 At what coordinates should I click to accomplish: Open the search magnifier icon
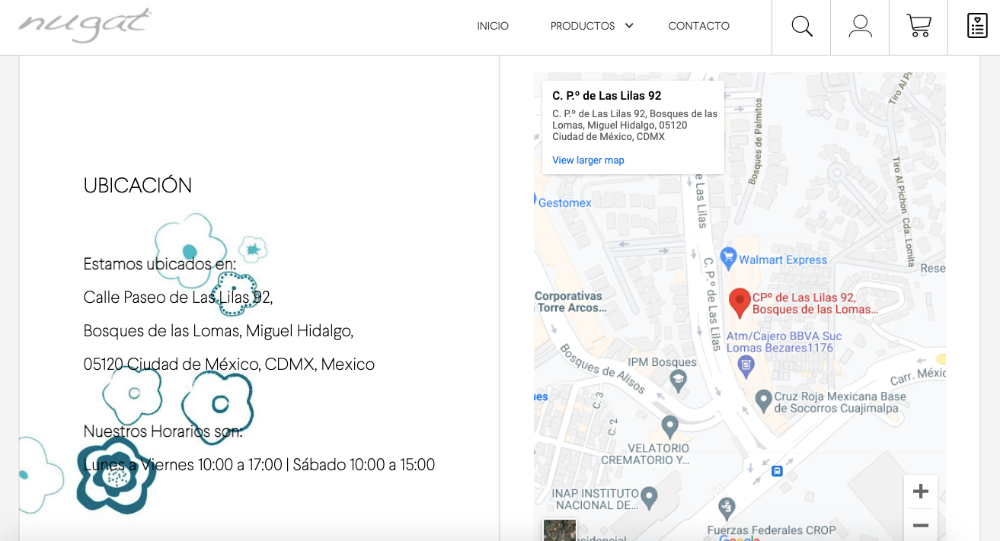801,27
